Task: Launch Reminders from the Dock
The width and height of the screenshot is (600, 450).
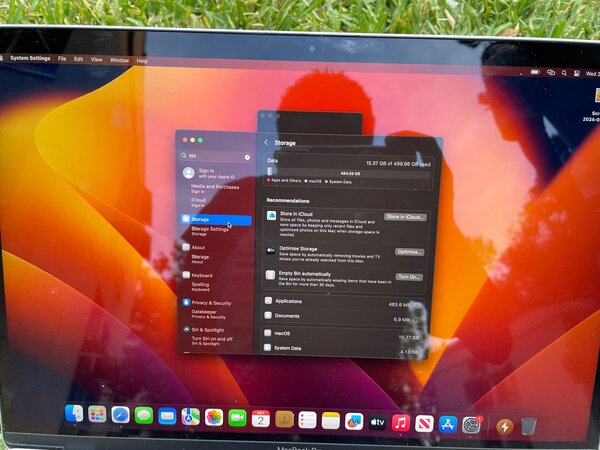Action: (x=307, y=421)
